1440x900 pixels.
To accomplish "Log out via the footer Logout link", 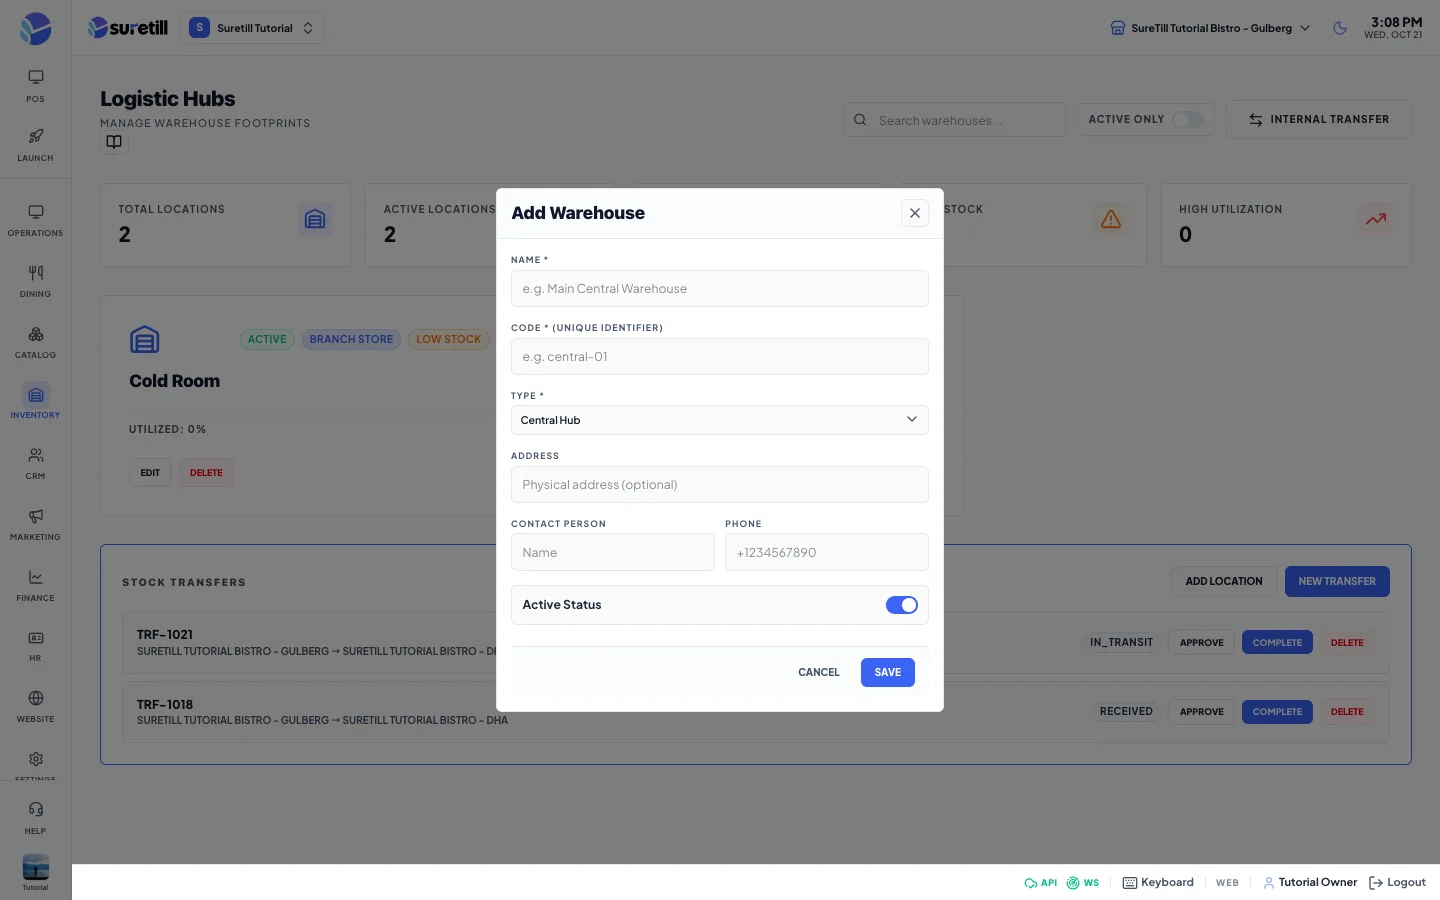I will 1397,883.
